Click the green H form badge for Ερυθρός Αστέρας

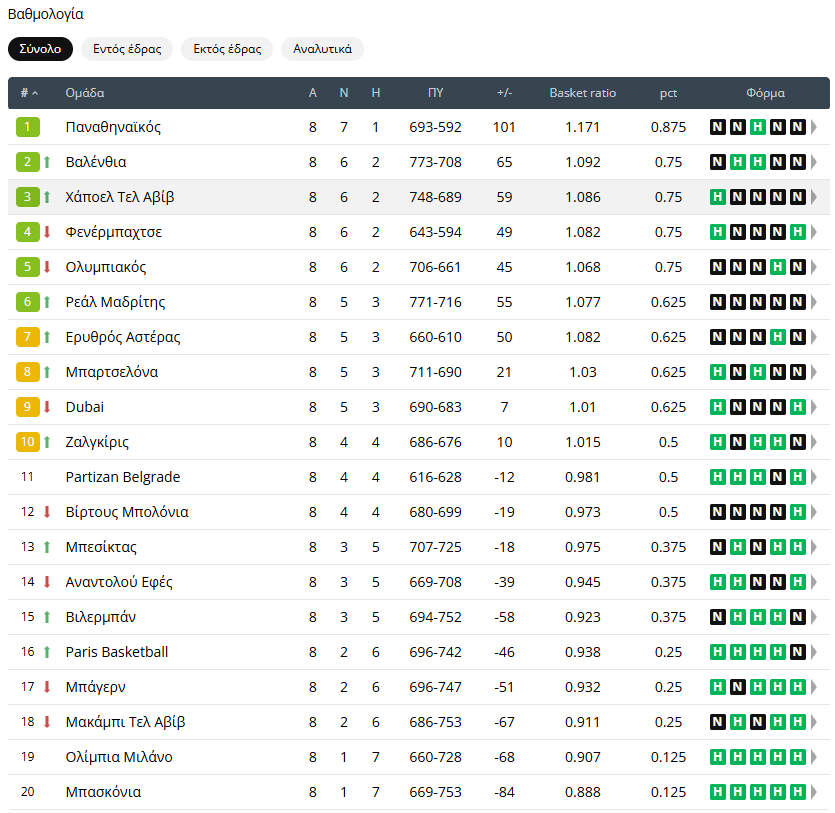(777, 337)
